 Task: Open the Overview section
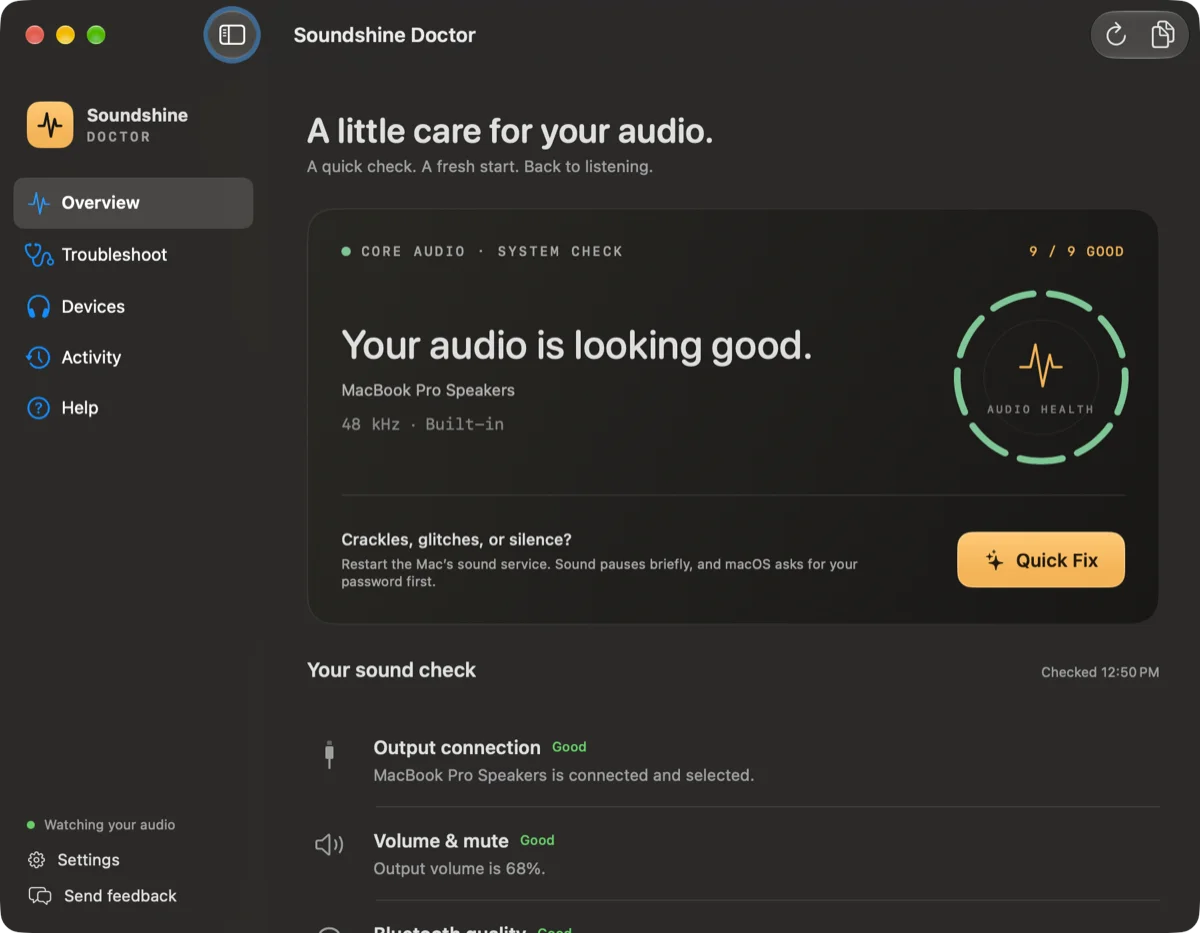133,203
